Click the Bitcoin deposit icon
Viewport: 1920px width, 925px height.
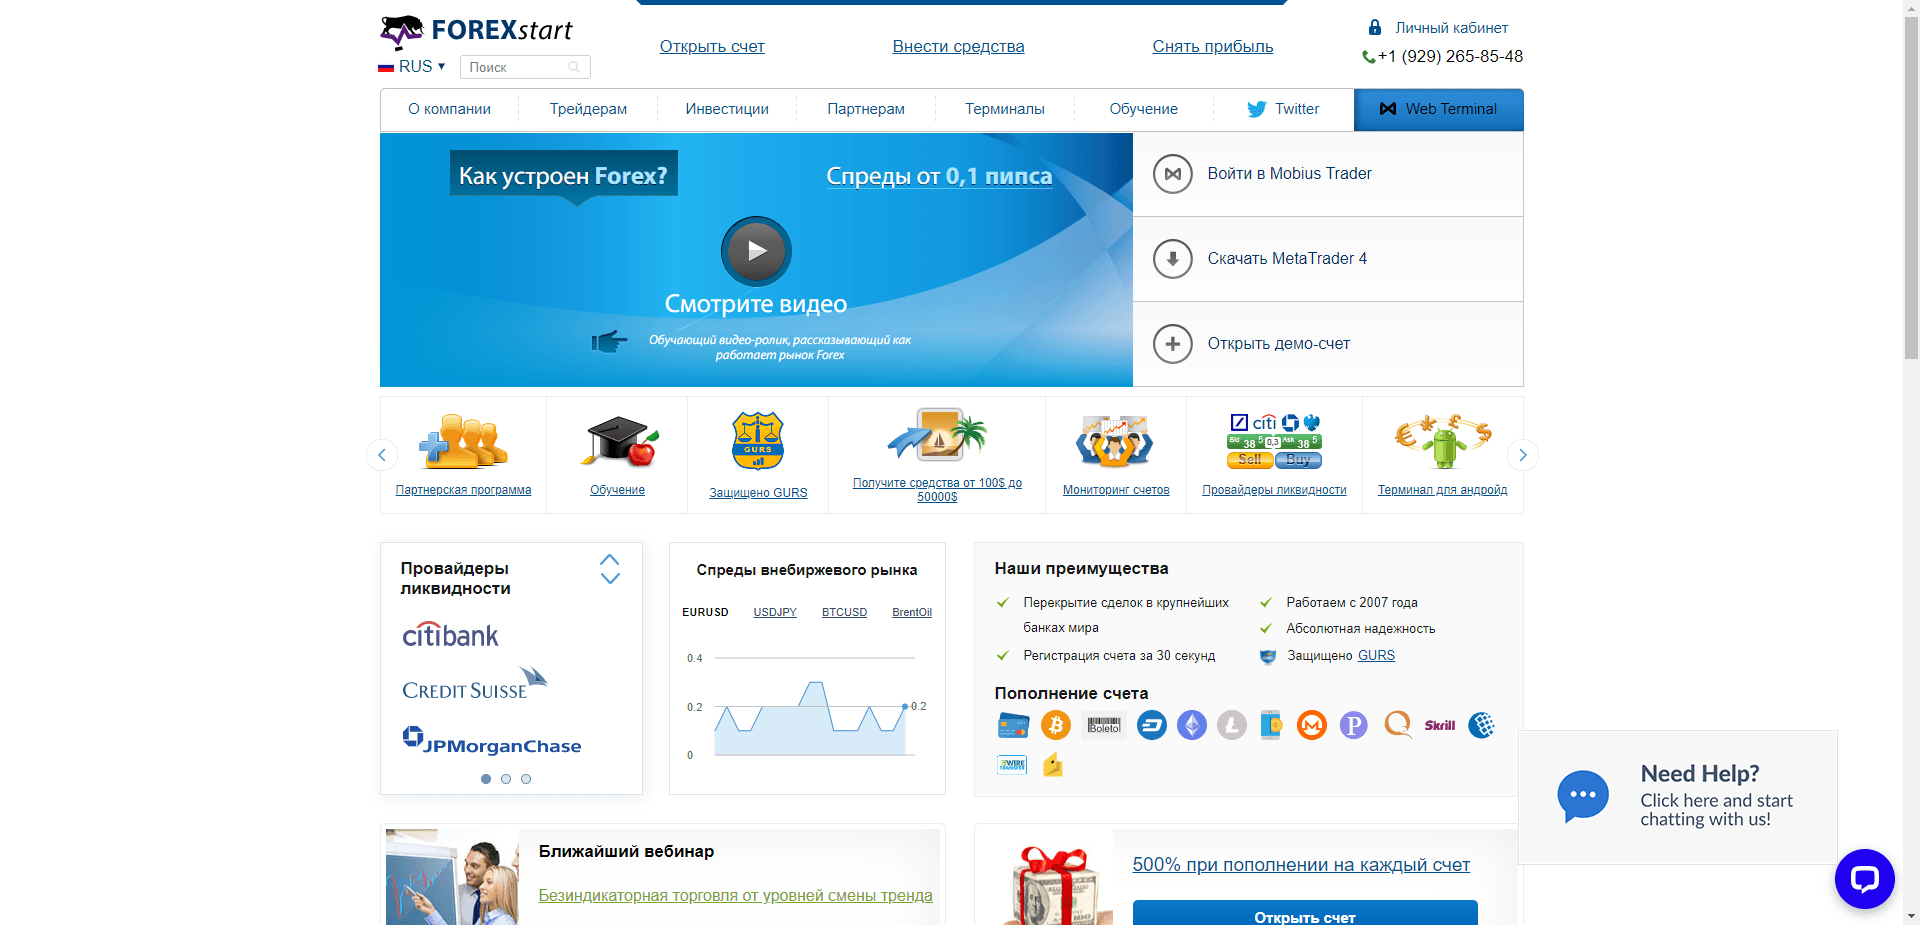tap(1055, 725)
